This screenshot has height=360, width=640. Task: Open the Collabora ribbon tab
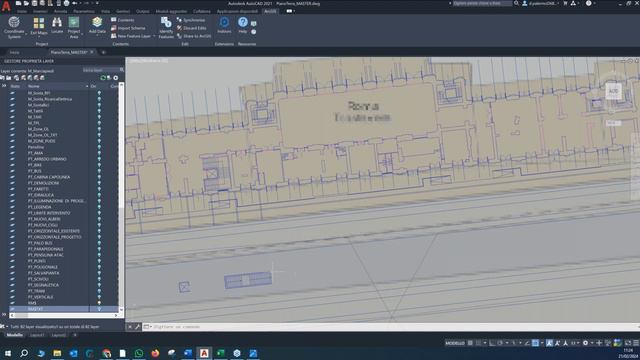coord(202,11)
